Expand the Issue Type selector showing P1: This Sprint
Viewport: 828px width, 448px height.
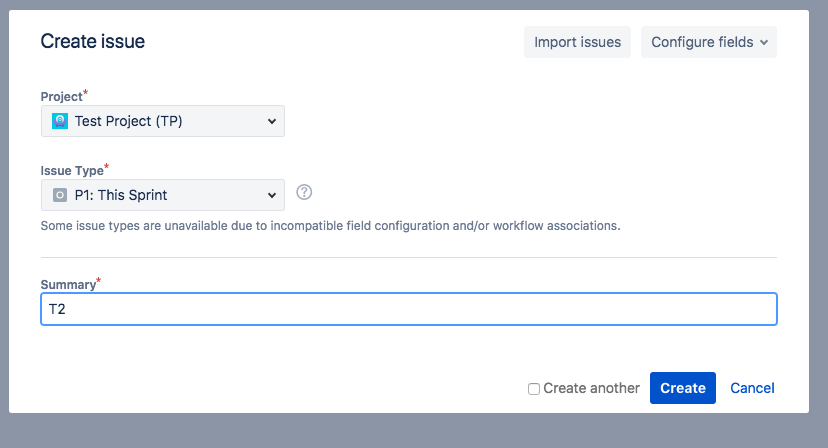tap(163, 195)
